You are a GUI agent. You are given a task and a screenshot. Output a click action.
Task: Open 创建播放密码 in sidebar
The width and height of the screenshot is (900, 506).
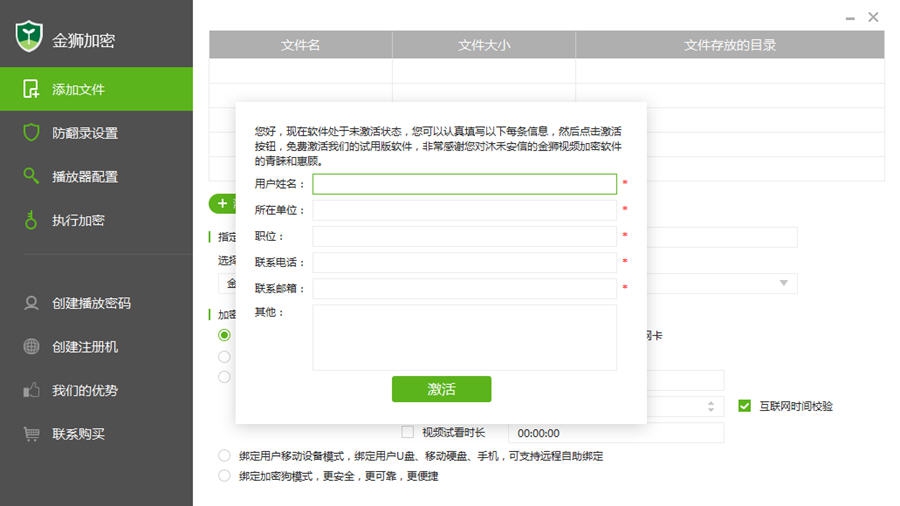(x=96, y=303)
